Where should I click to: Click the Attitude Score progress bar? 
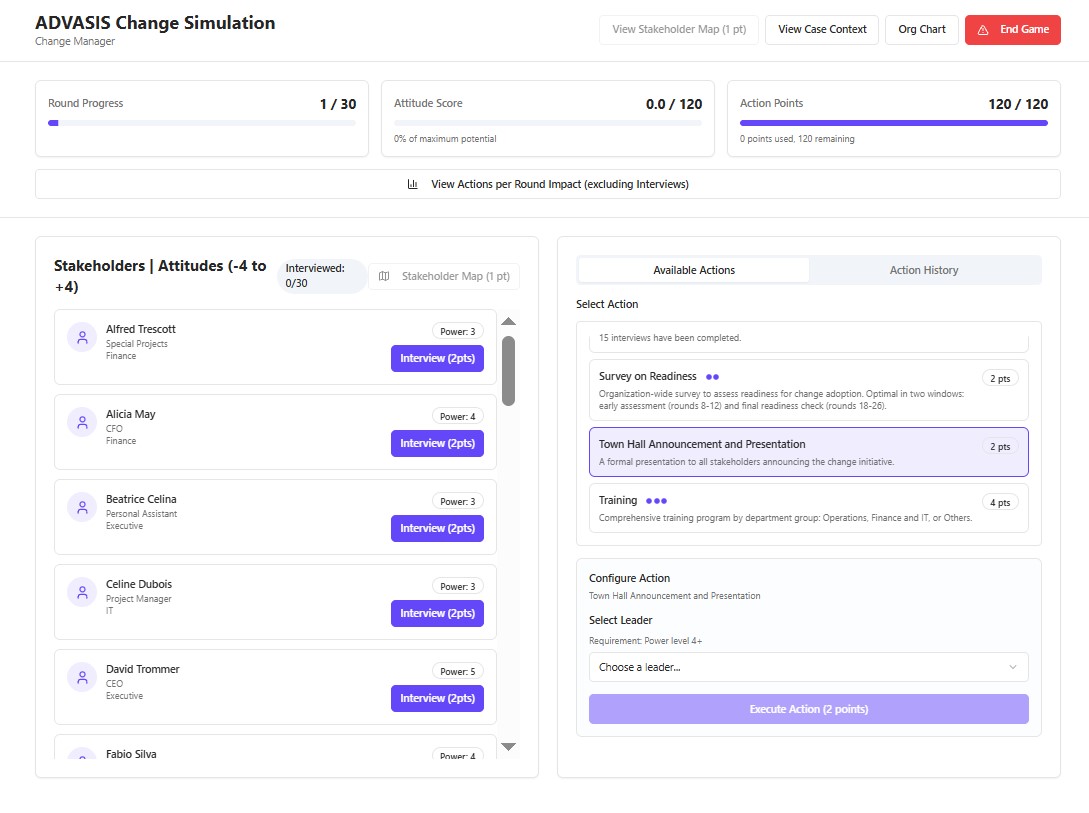click(548, 123)
